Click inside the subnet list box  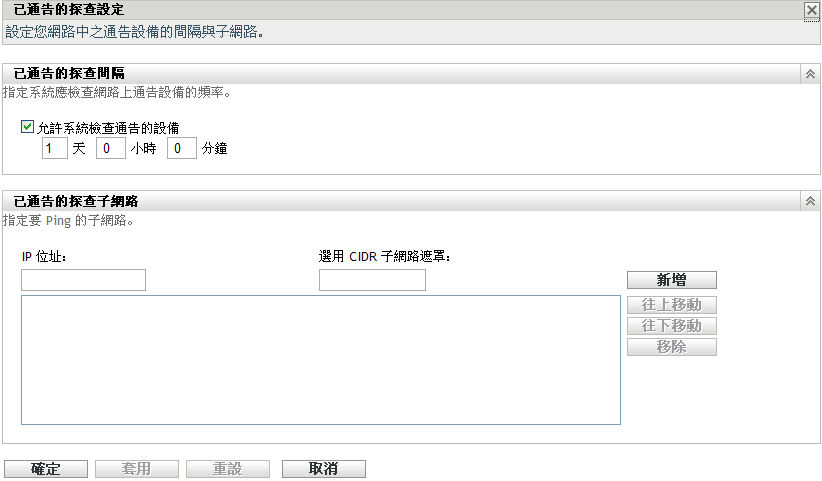(321, 360)
